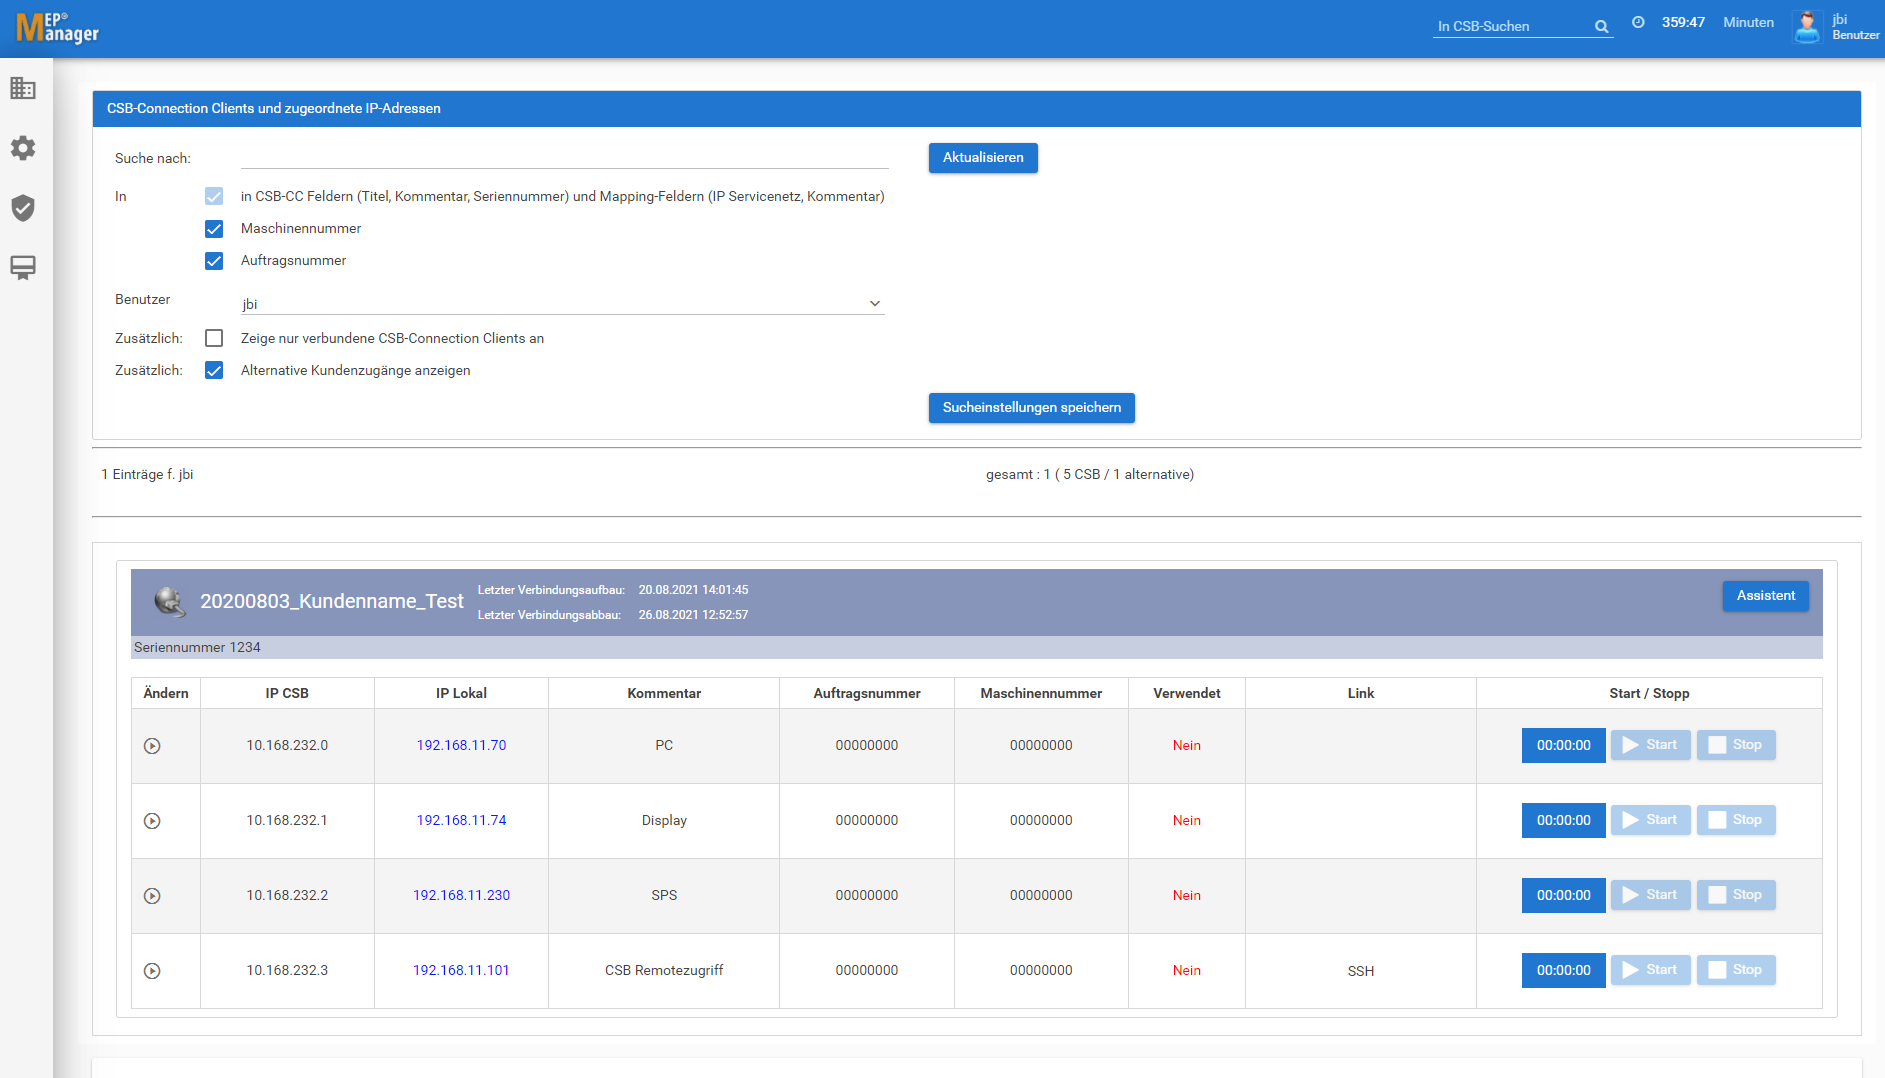The height and width of the screenshot is (1078, 1885).
Task: Click the MEP Manager logo
Action: [x=57, y=28]
